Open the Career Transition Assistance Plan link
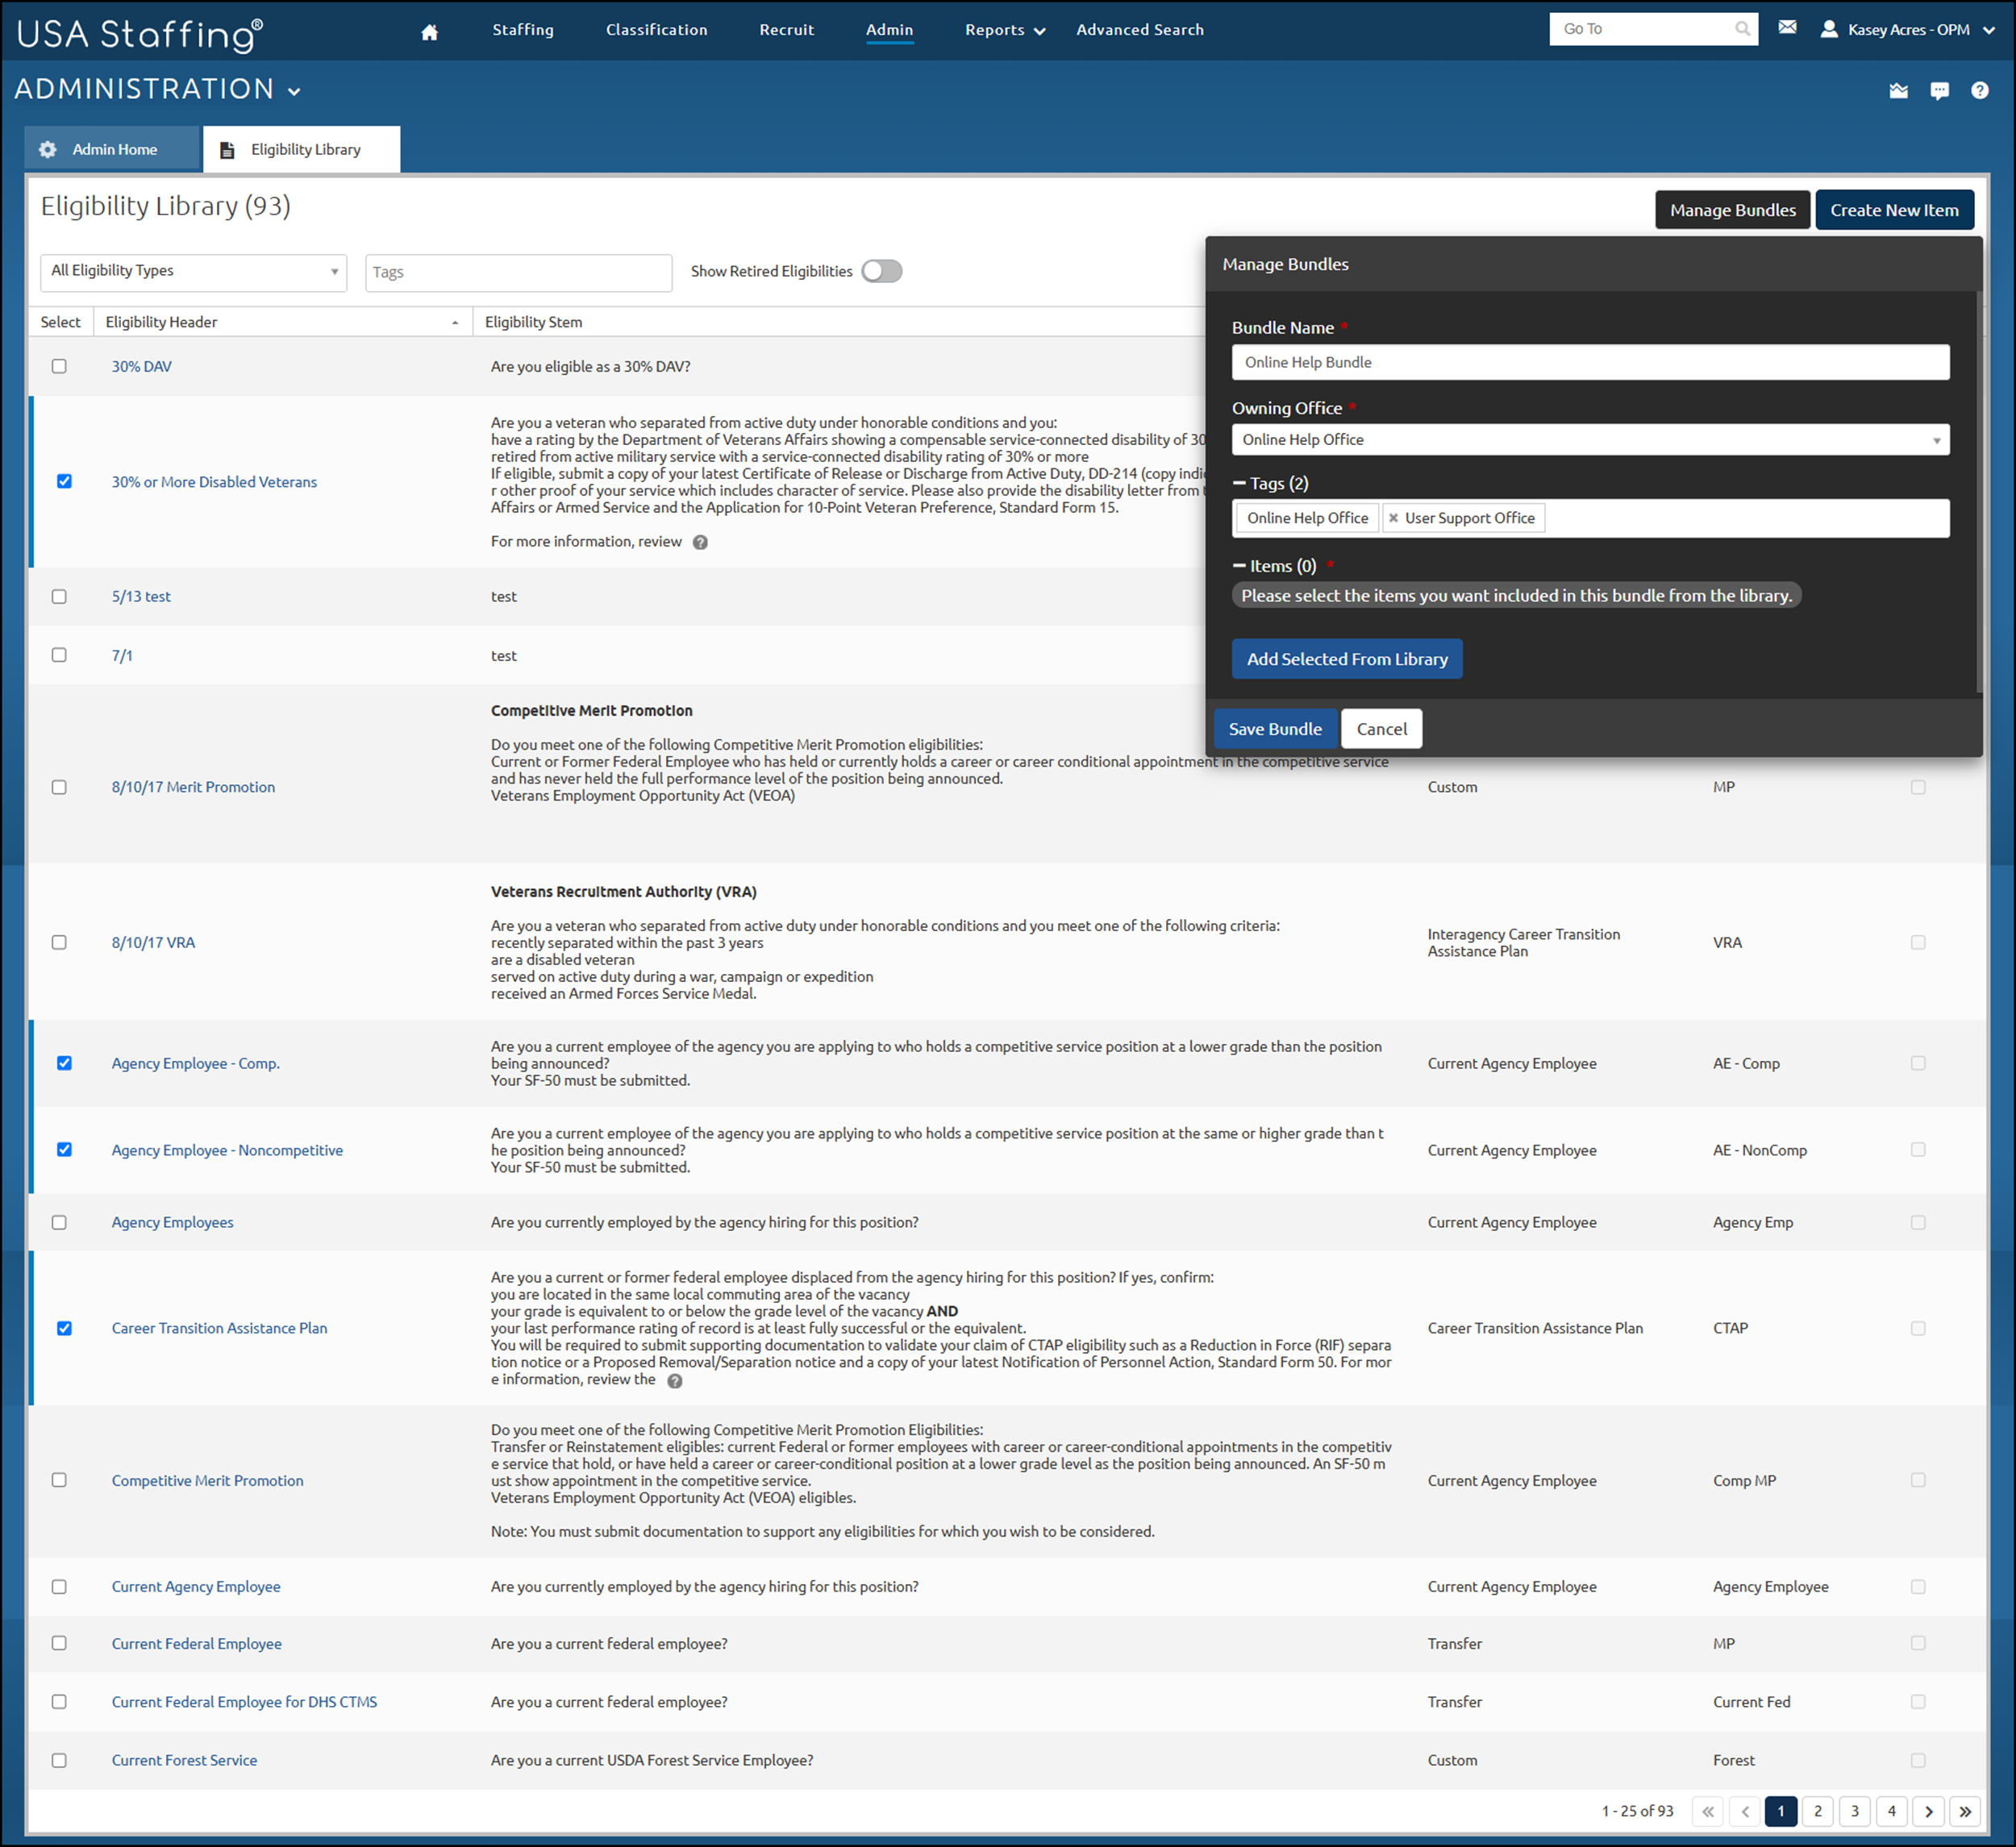Screen dimensions: 2016x1847 pos(219,1328)
